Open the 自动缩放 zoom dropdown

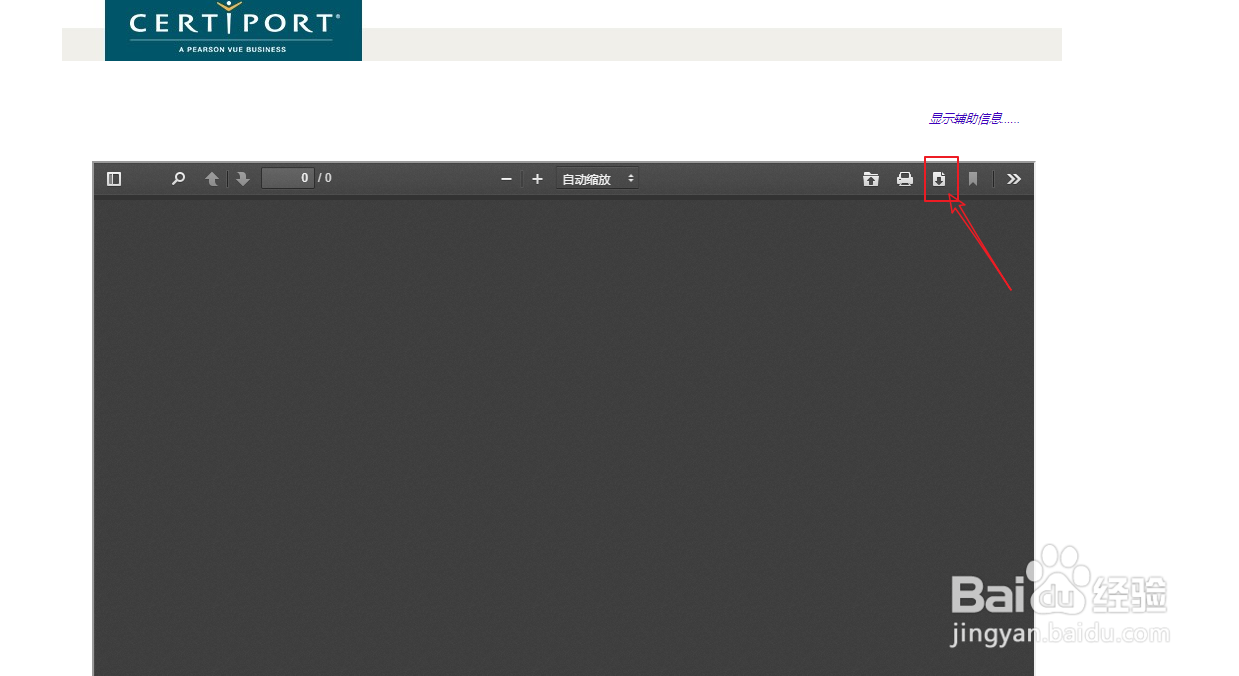pyautogui.click(x=597, y=179)
